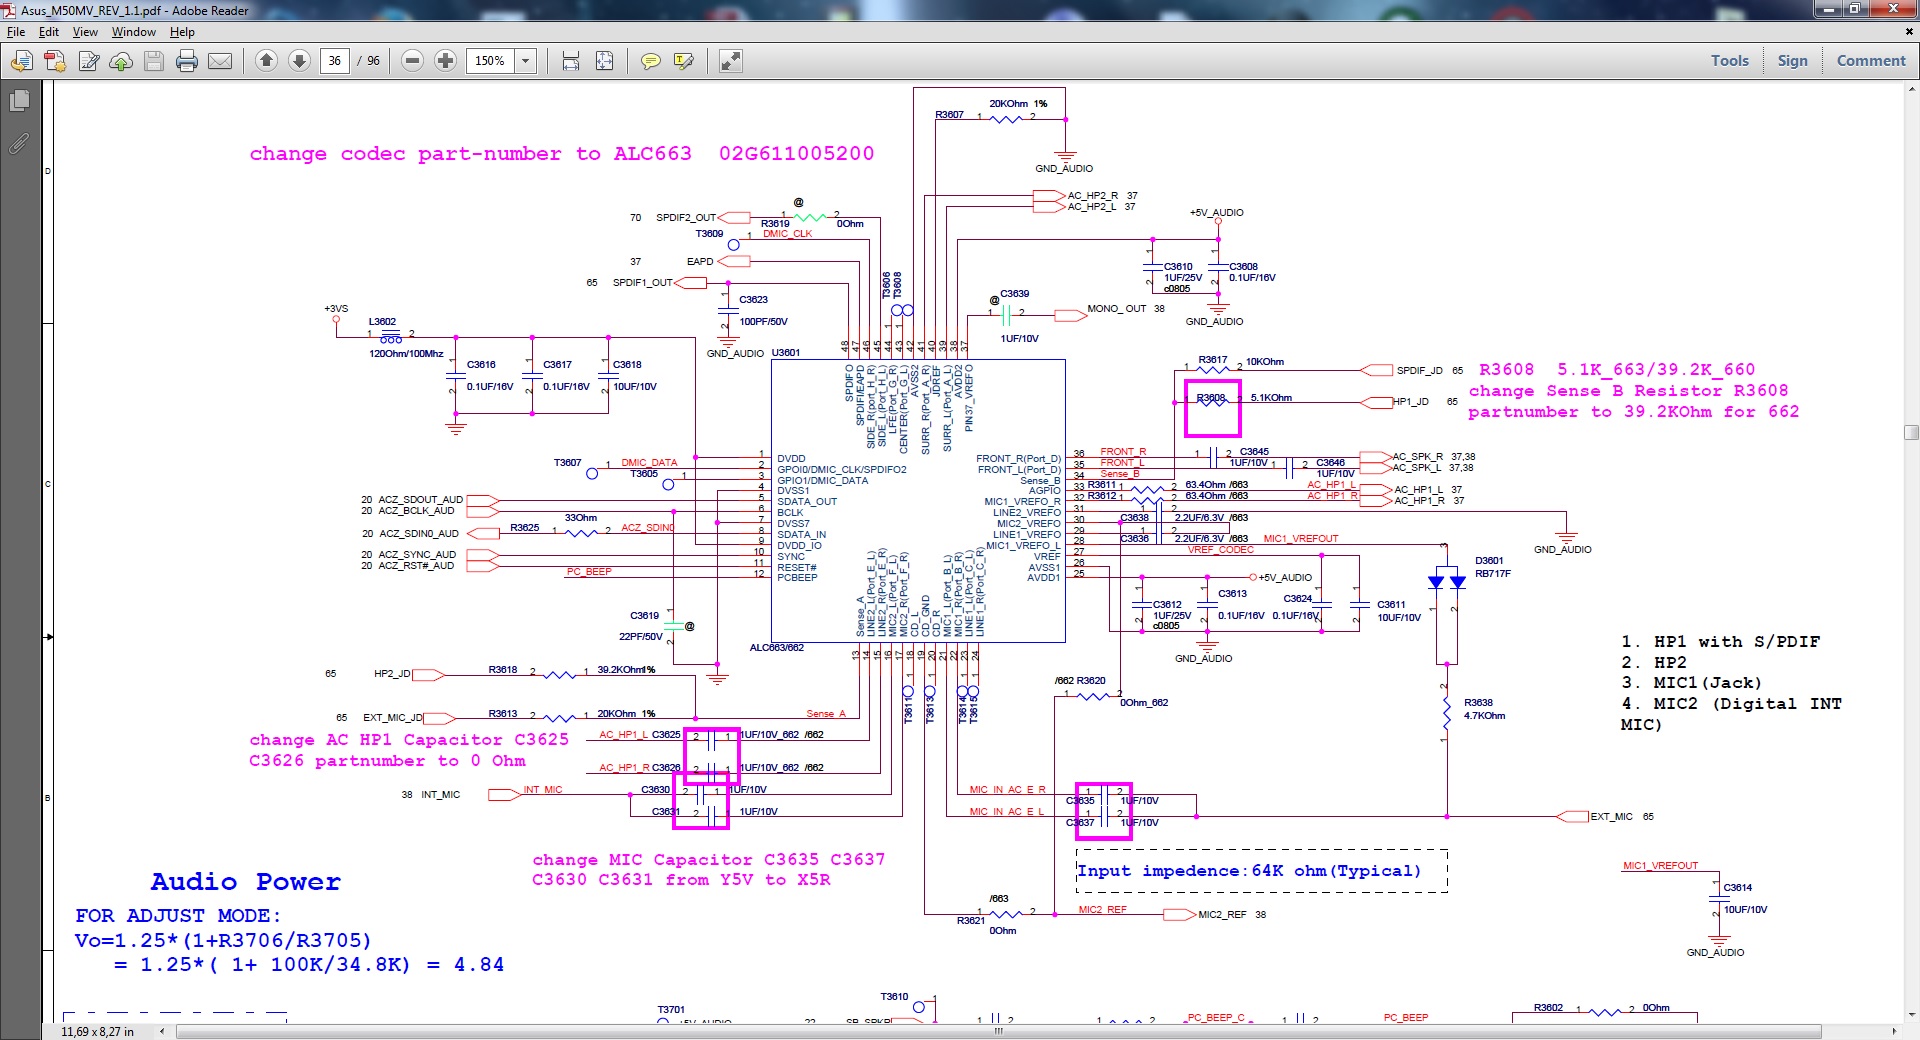Open the Comment pane
The image size is (1920, 1040).
pyautogui.click(x=1871, y=61)
